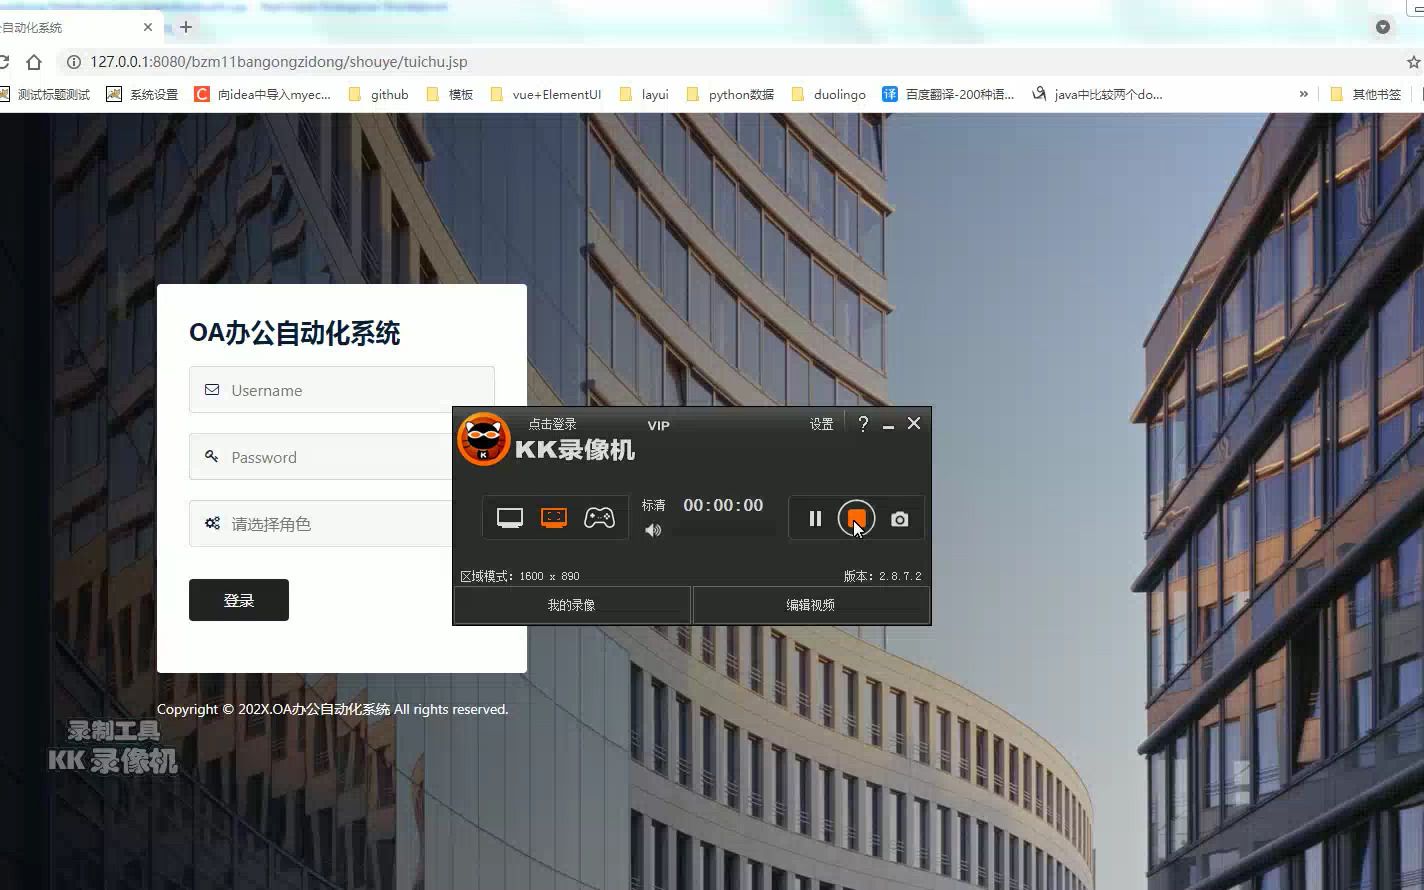Expand hidden bookmarks chevron
The image size is (1424, 890).
pyautogui.click(x=1303, y=94)
